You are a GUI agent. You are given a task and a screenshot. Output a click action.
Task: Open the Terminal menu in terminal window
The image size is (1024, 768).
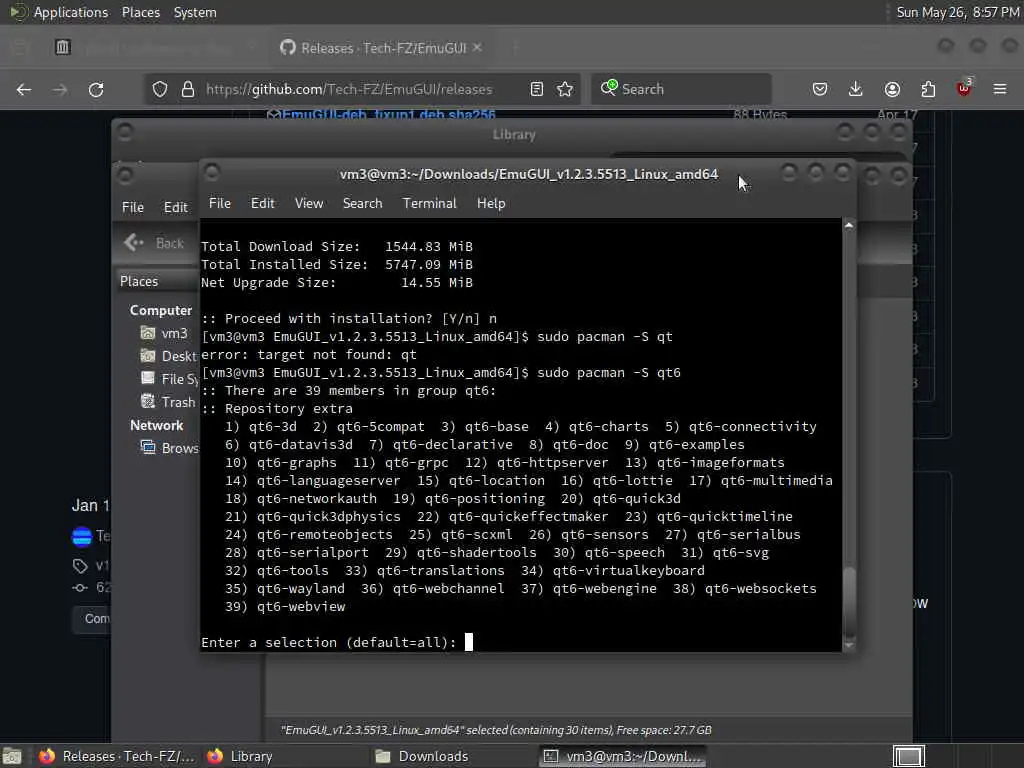coord(429,203)
